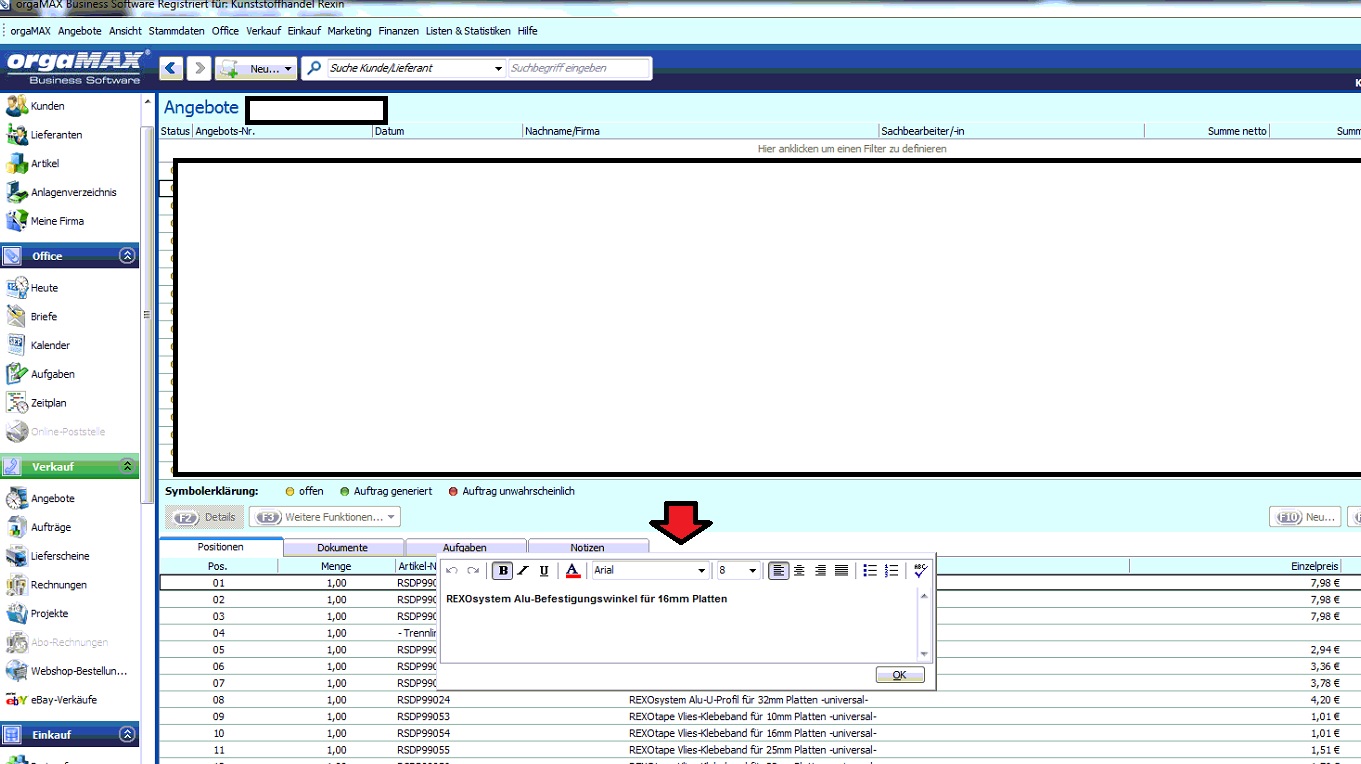Open the font size dropdown showing 8
Screen dimensions: 1361x764
(x=751, y=571)
